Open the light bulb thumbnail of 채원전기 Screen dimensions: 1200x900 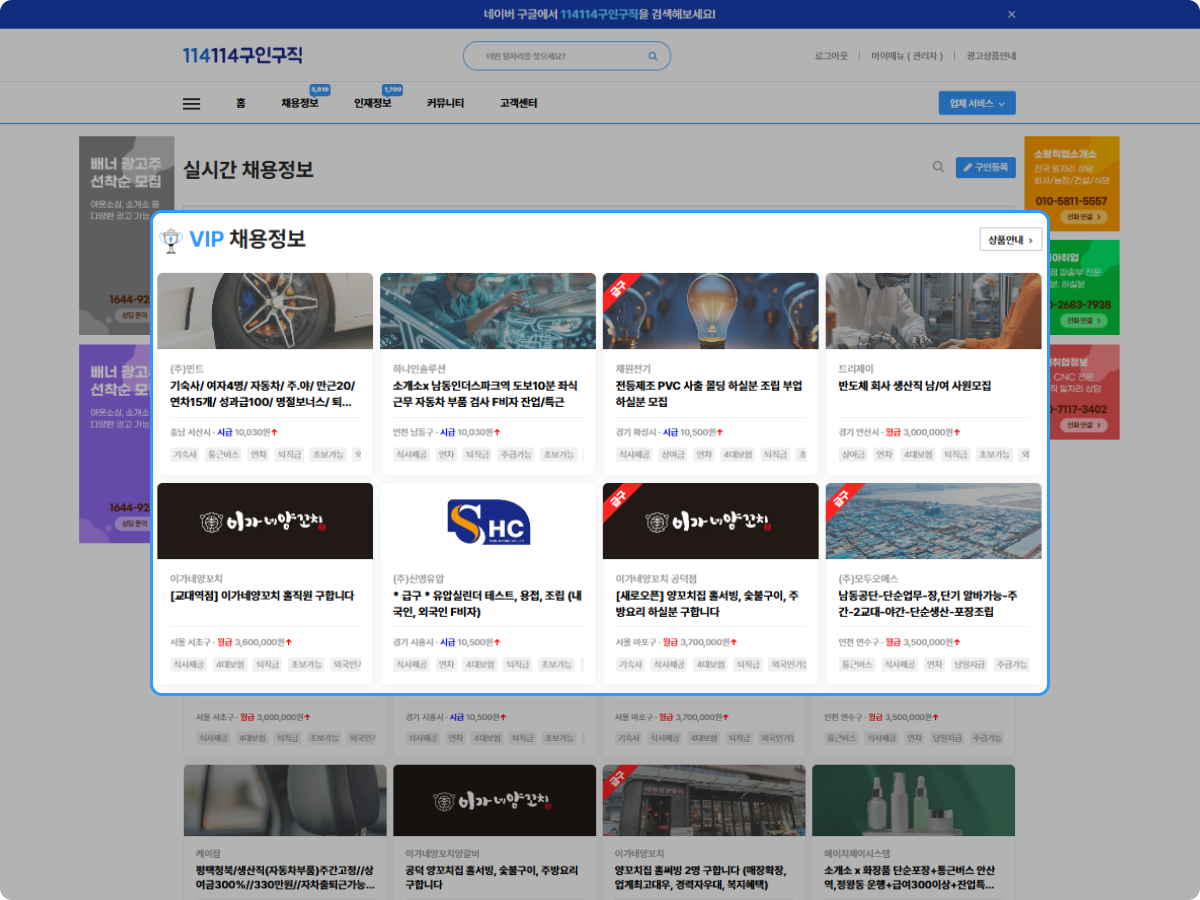711,311
